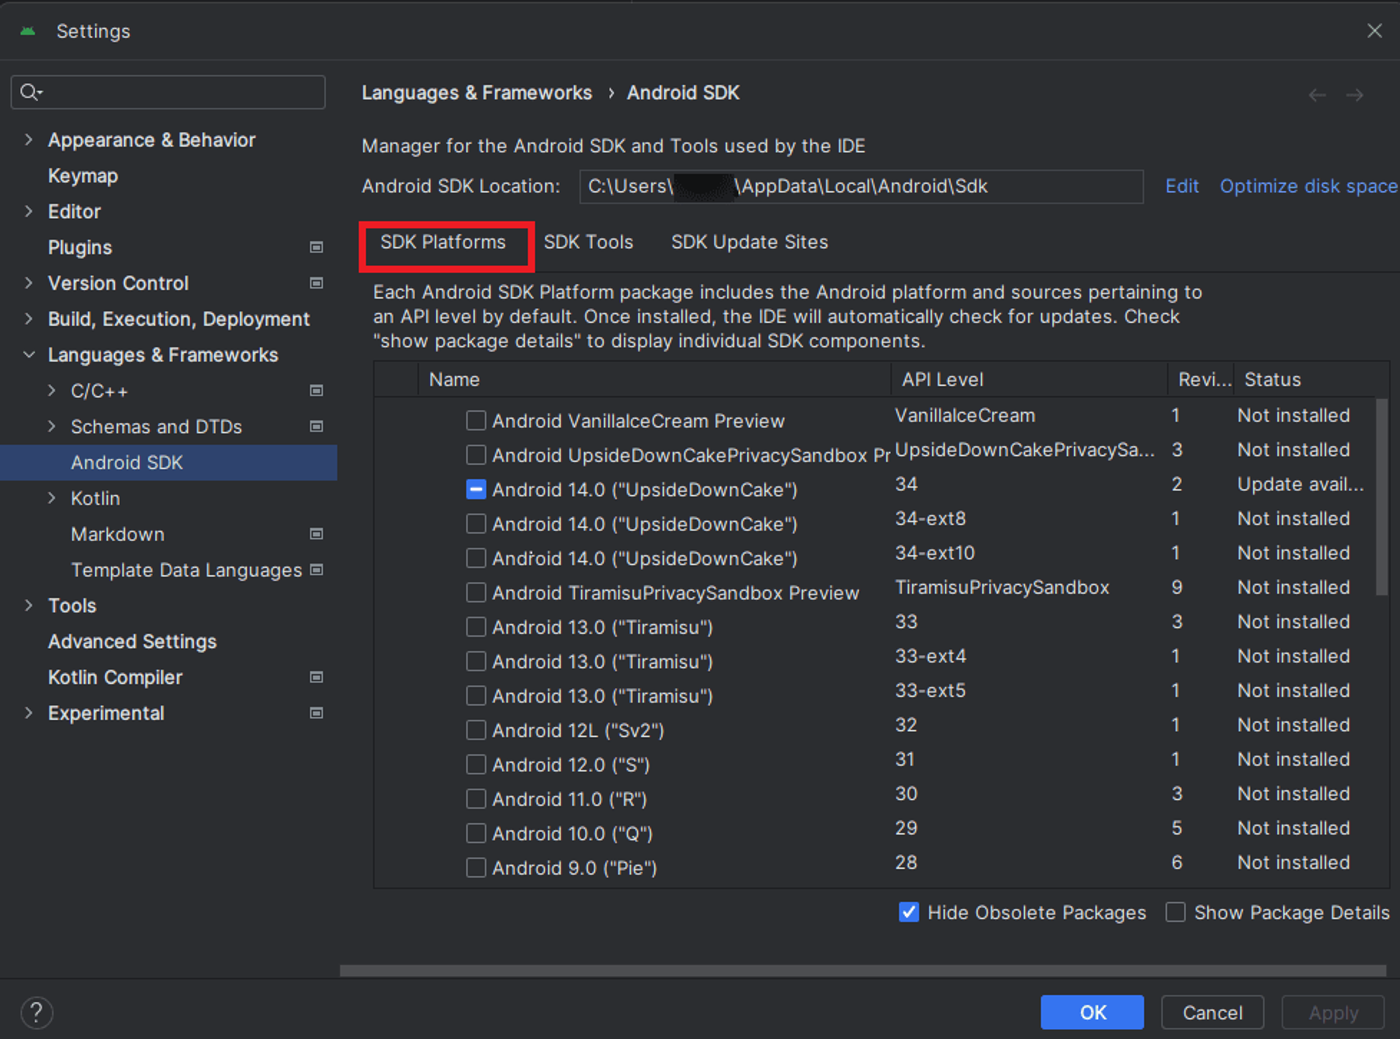Click the project-level icon beside Schemas and DTDs
The height and width of the screenshot is (1039, 1400).
click(316, 427)
